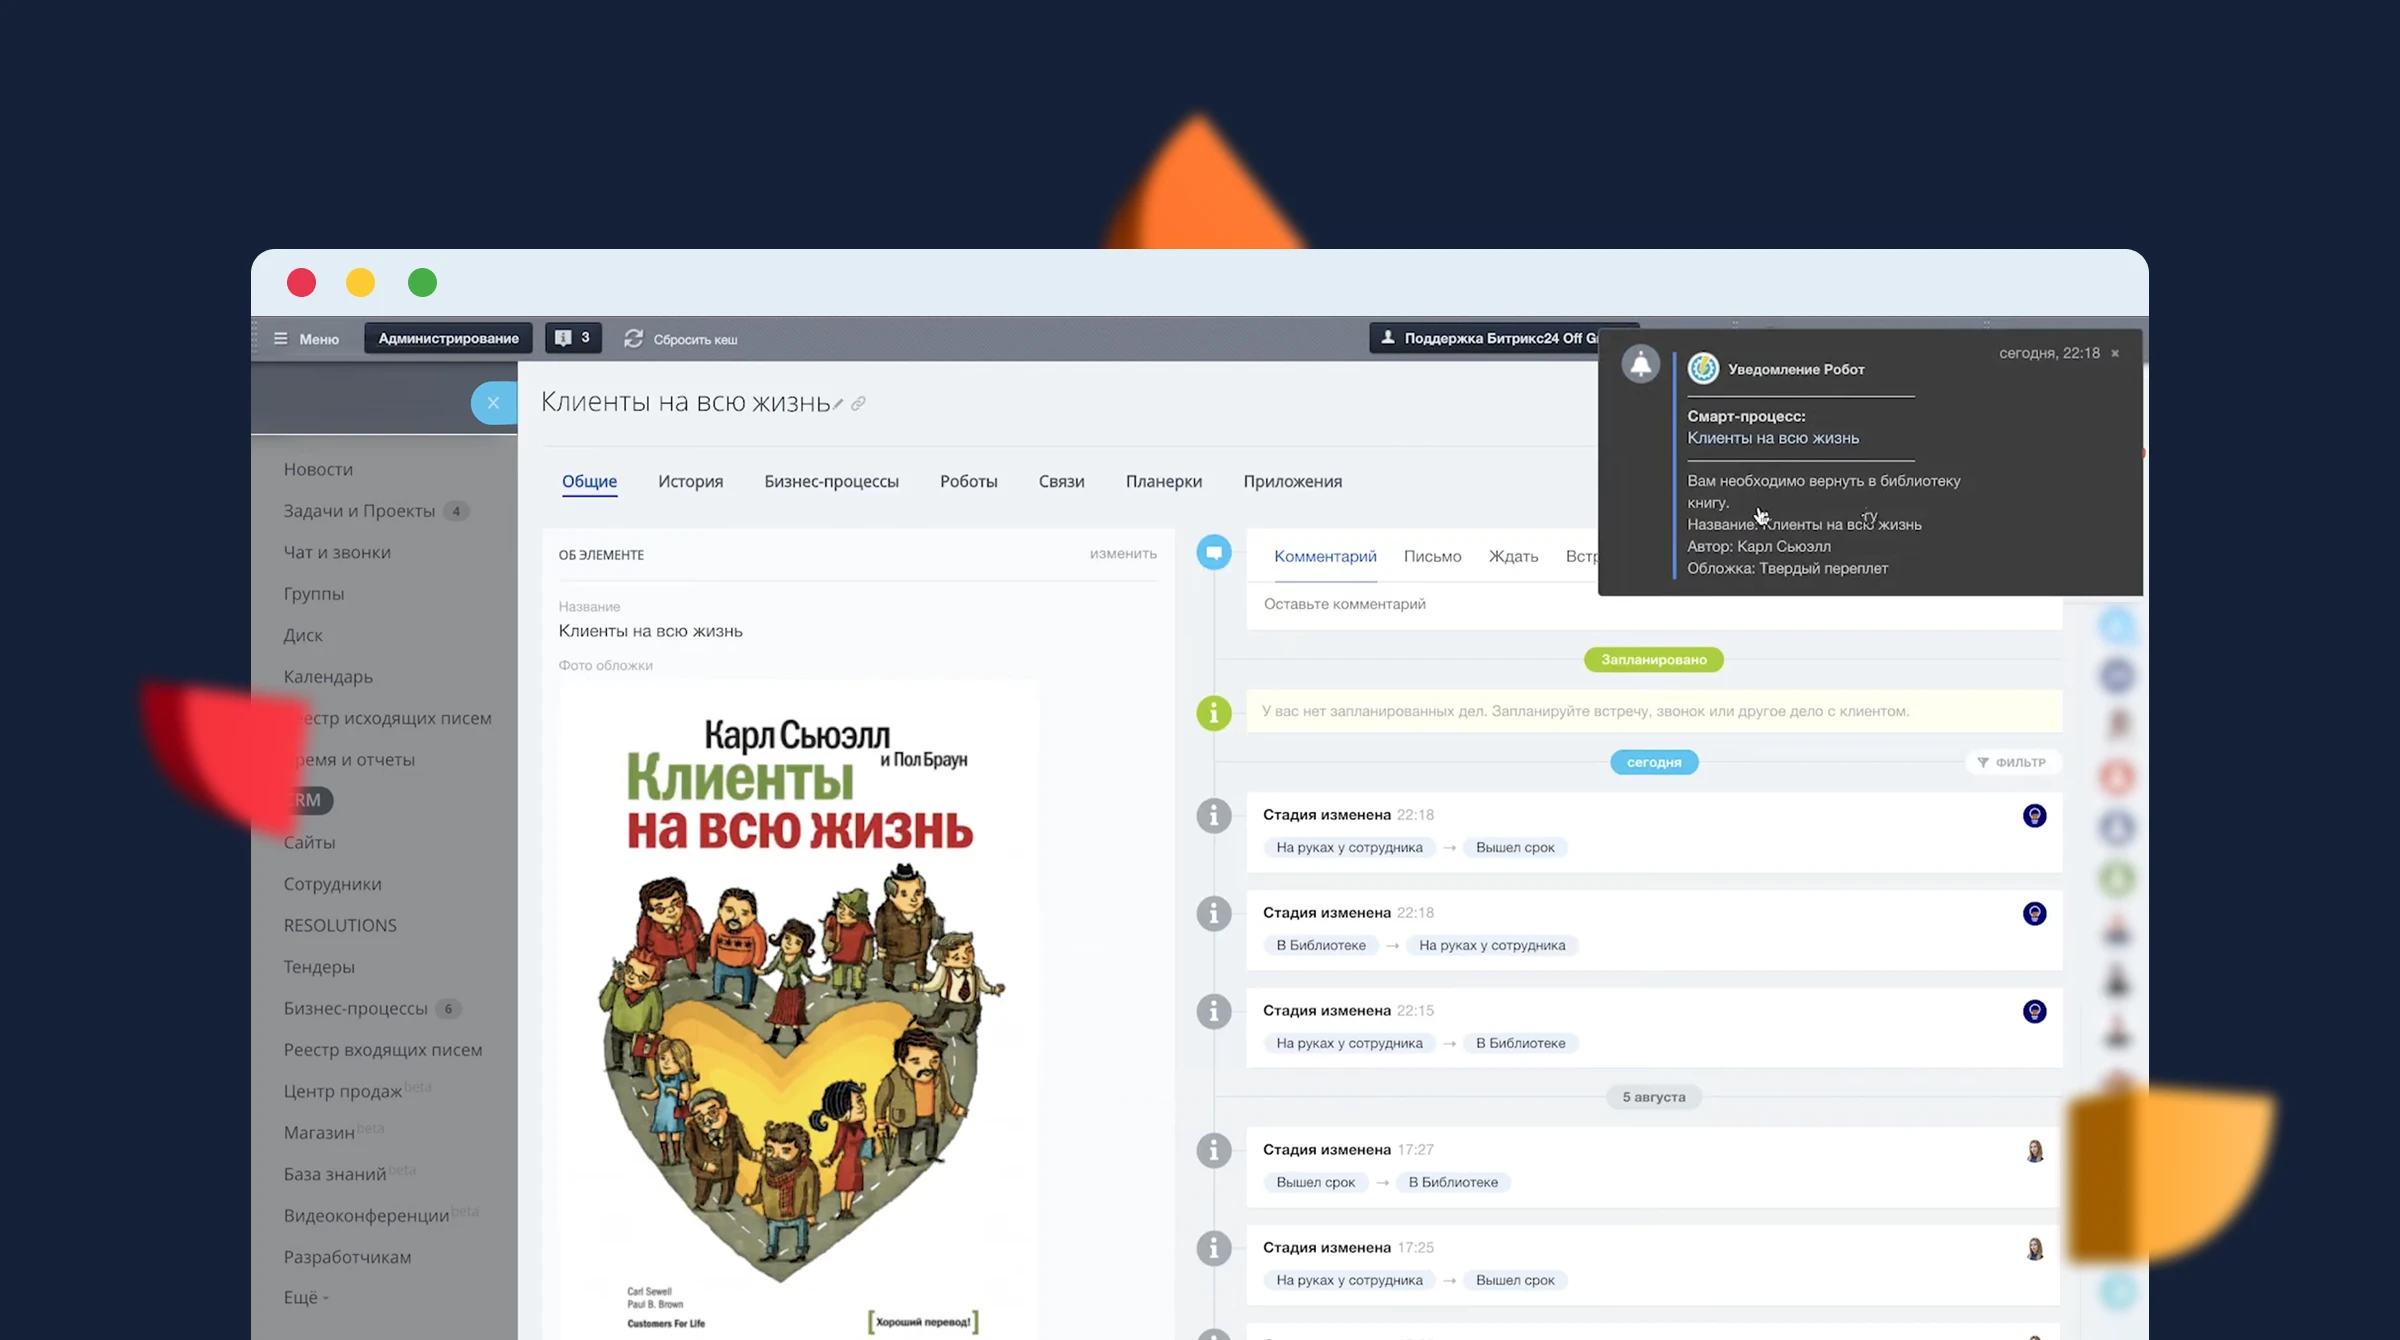
Task: Dismiss the Уведомление Робот notification
Action: click(x=2115, y=353)
